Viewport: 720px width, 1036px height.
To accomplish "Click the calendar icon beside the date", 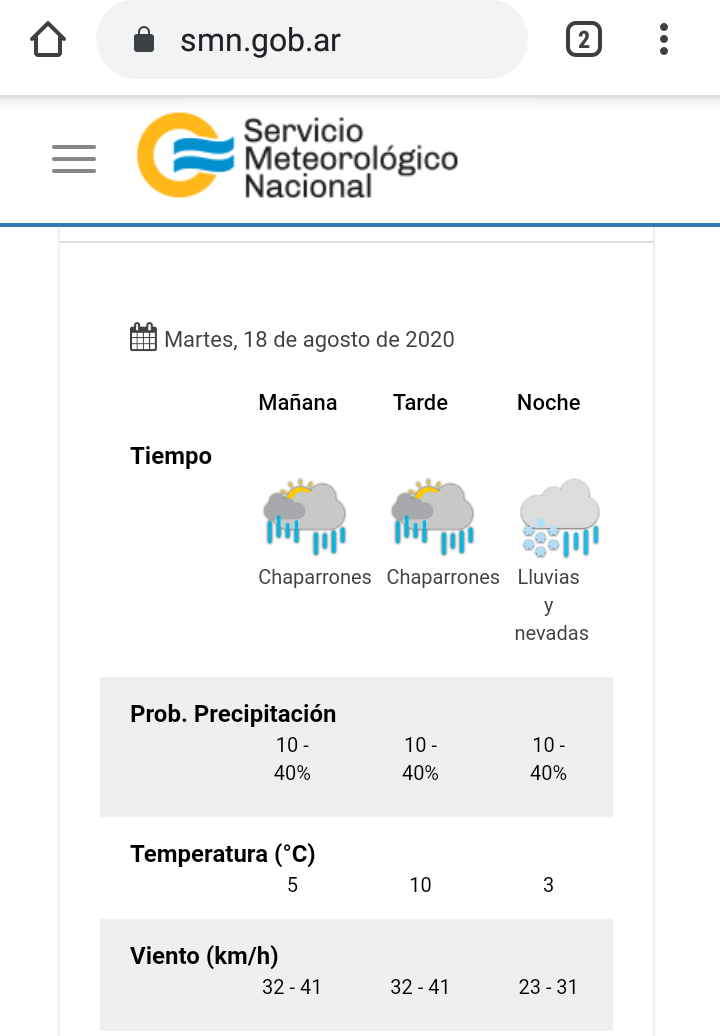I will click(x=144, y=338).
